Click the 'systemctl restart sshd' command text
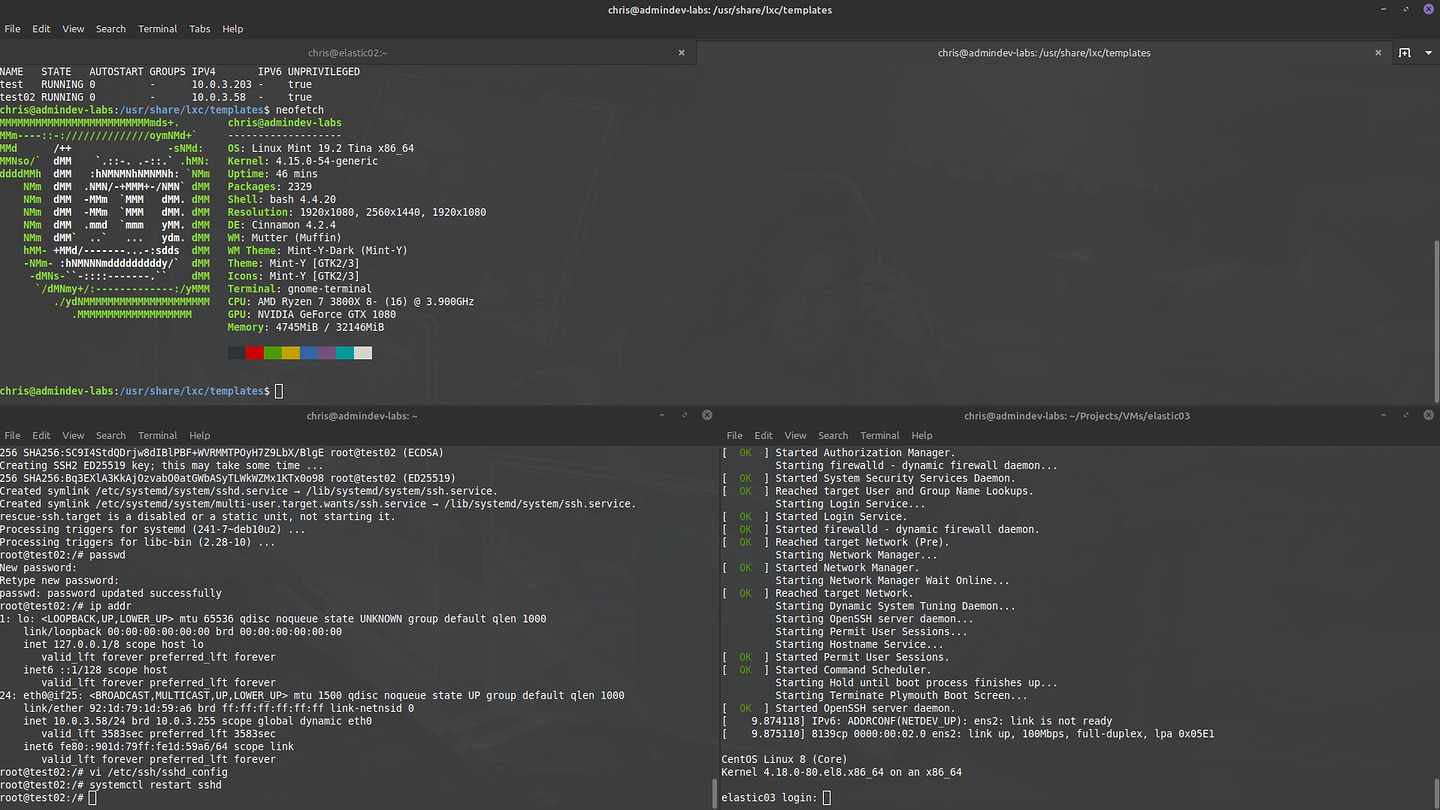Image resolution: width=1440 pixels, height=810 pixels. click(155, 785)
